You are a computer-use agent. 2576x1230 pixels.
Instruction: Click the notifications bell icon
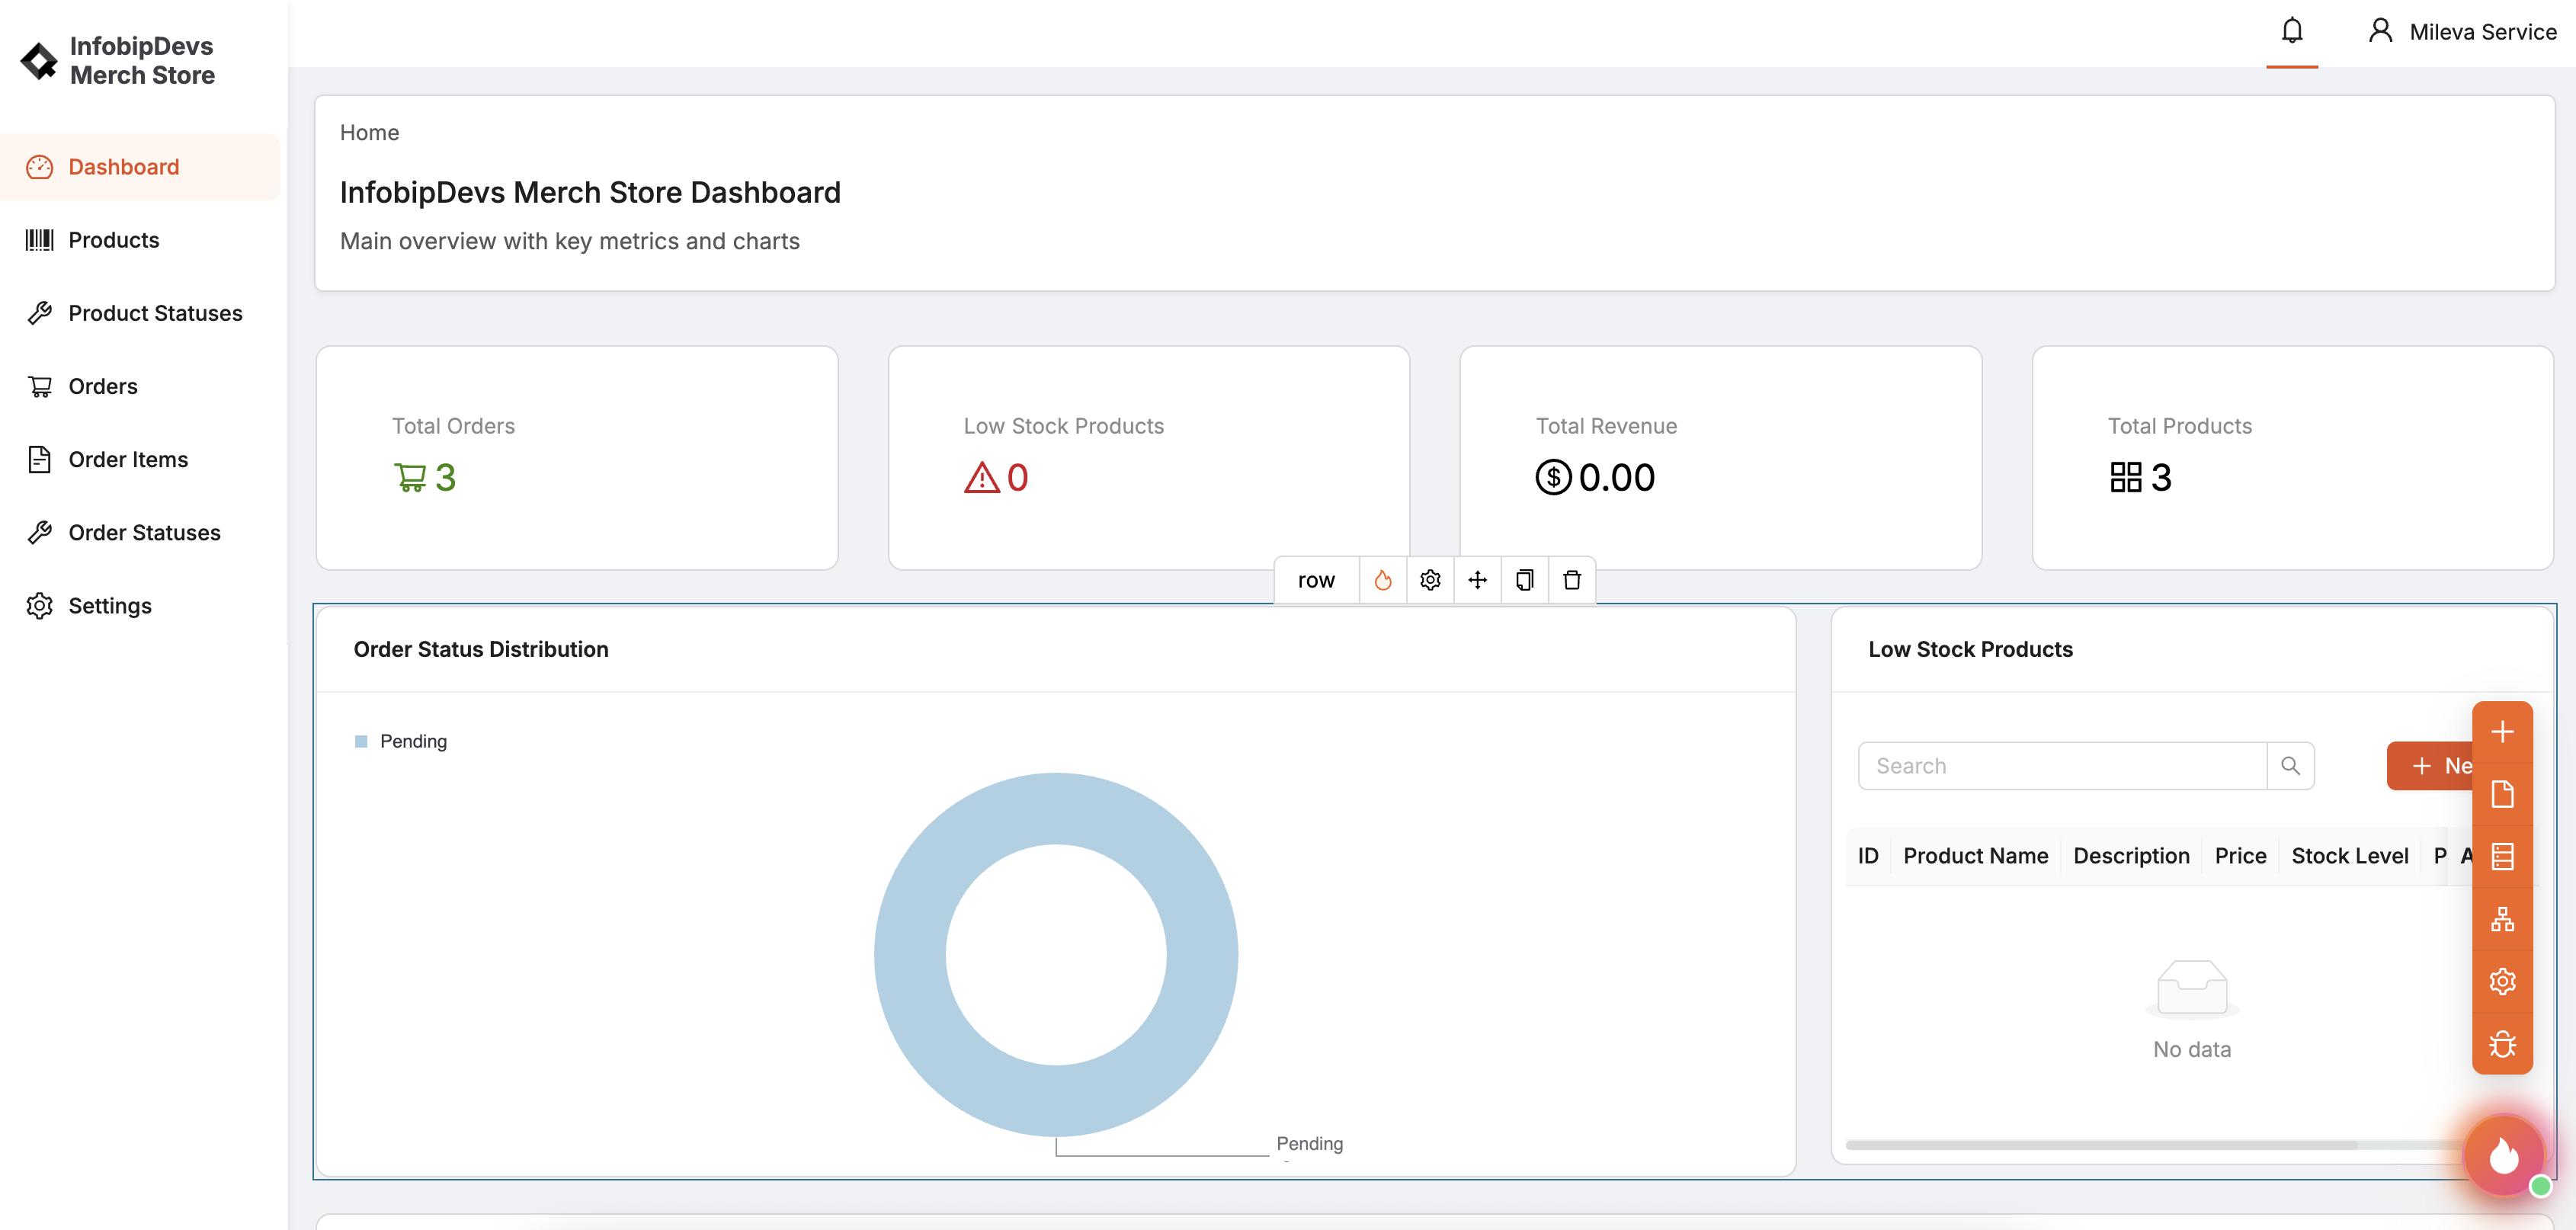pyautogui.click(x=2291, y=30)
